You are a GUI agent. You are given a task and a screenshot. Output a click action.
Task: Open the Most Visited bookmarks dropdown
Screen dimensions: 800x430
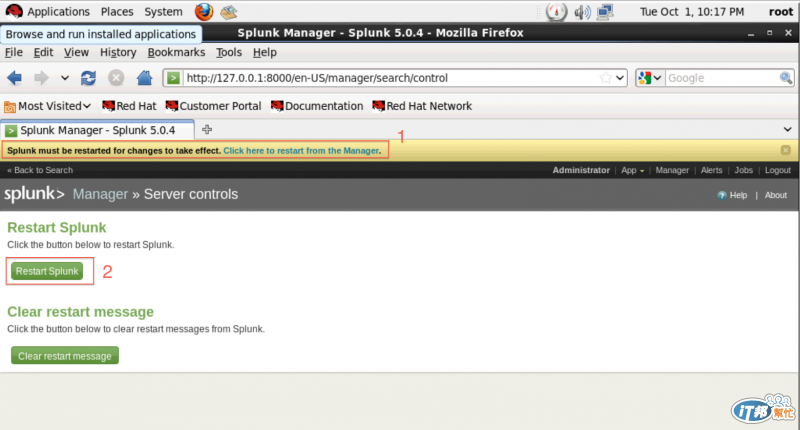tap(47, 106)
